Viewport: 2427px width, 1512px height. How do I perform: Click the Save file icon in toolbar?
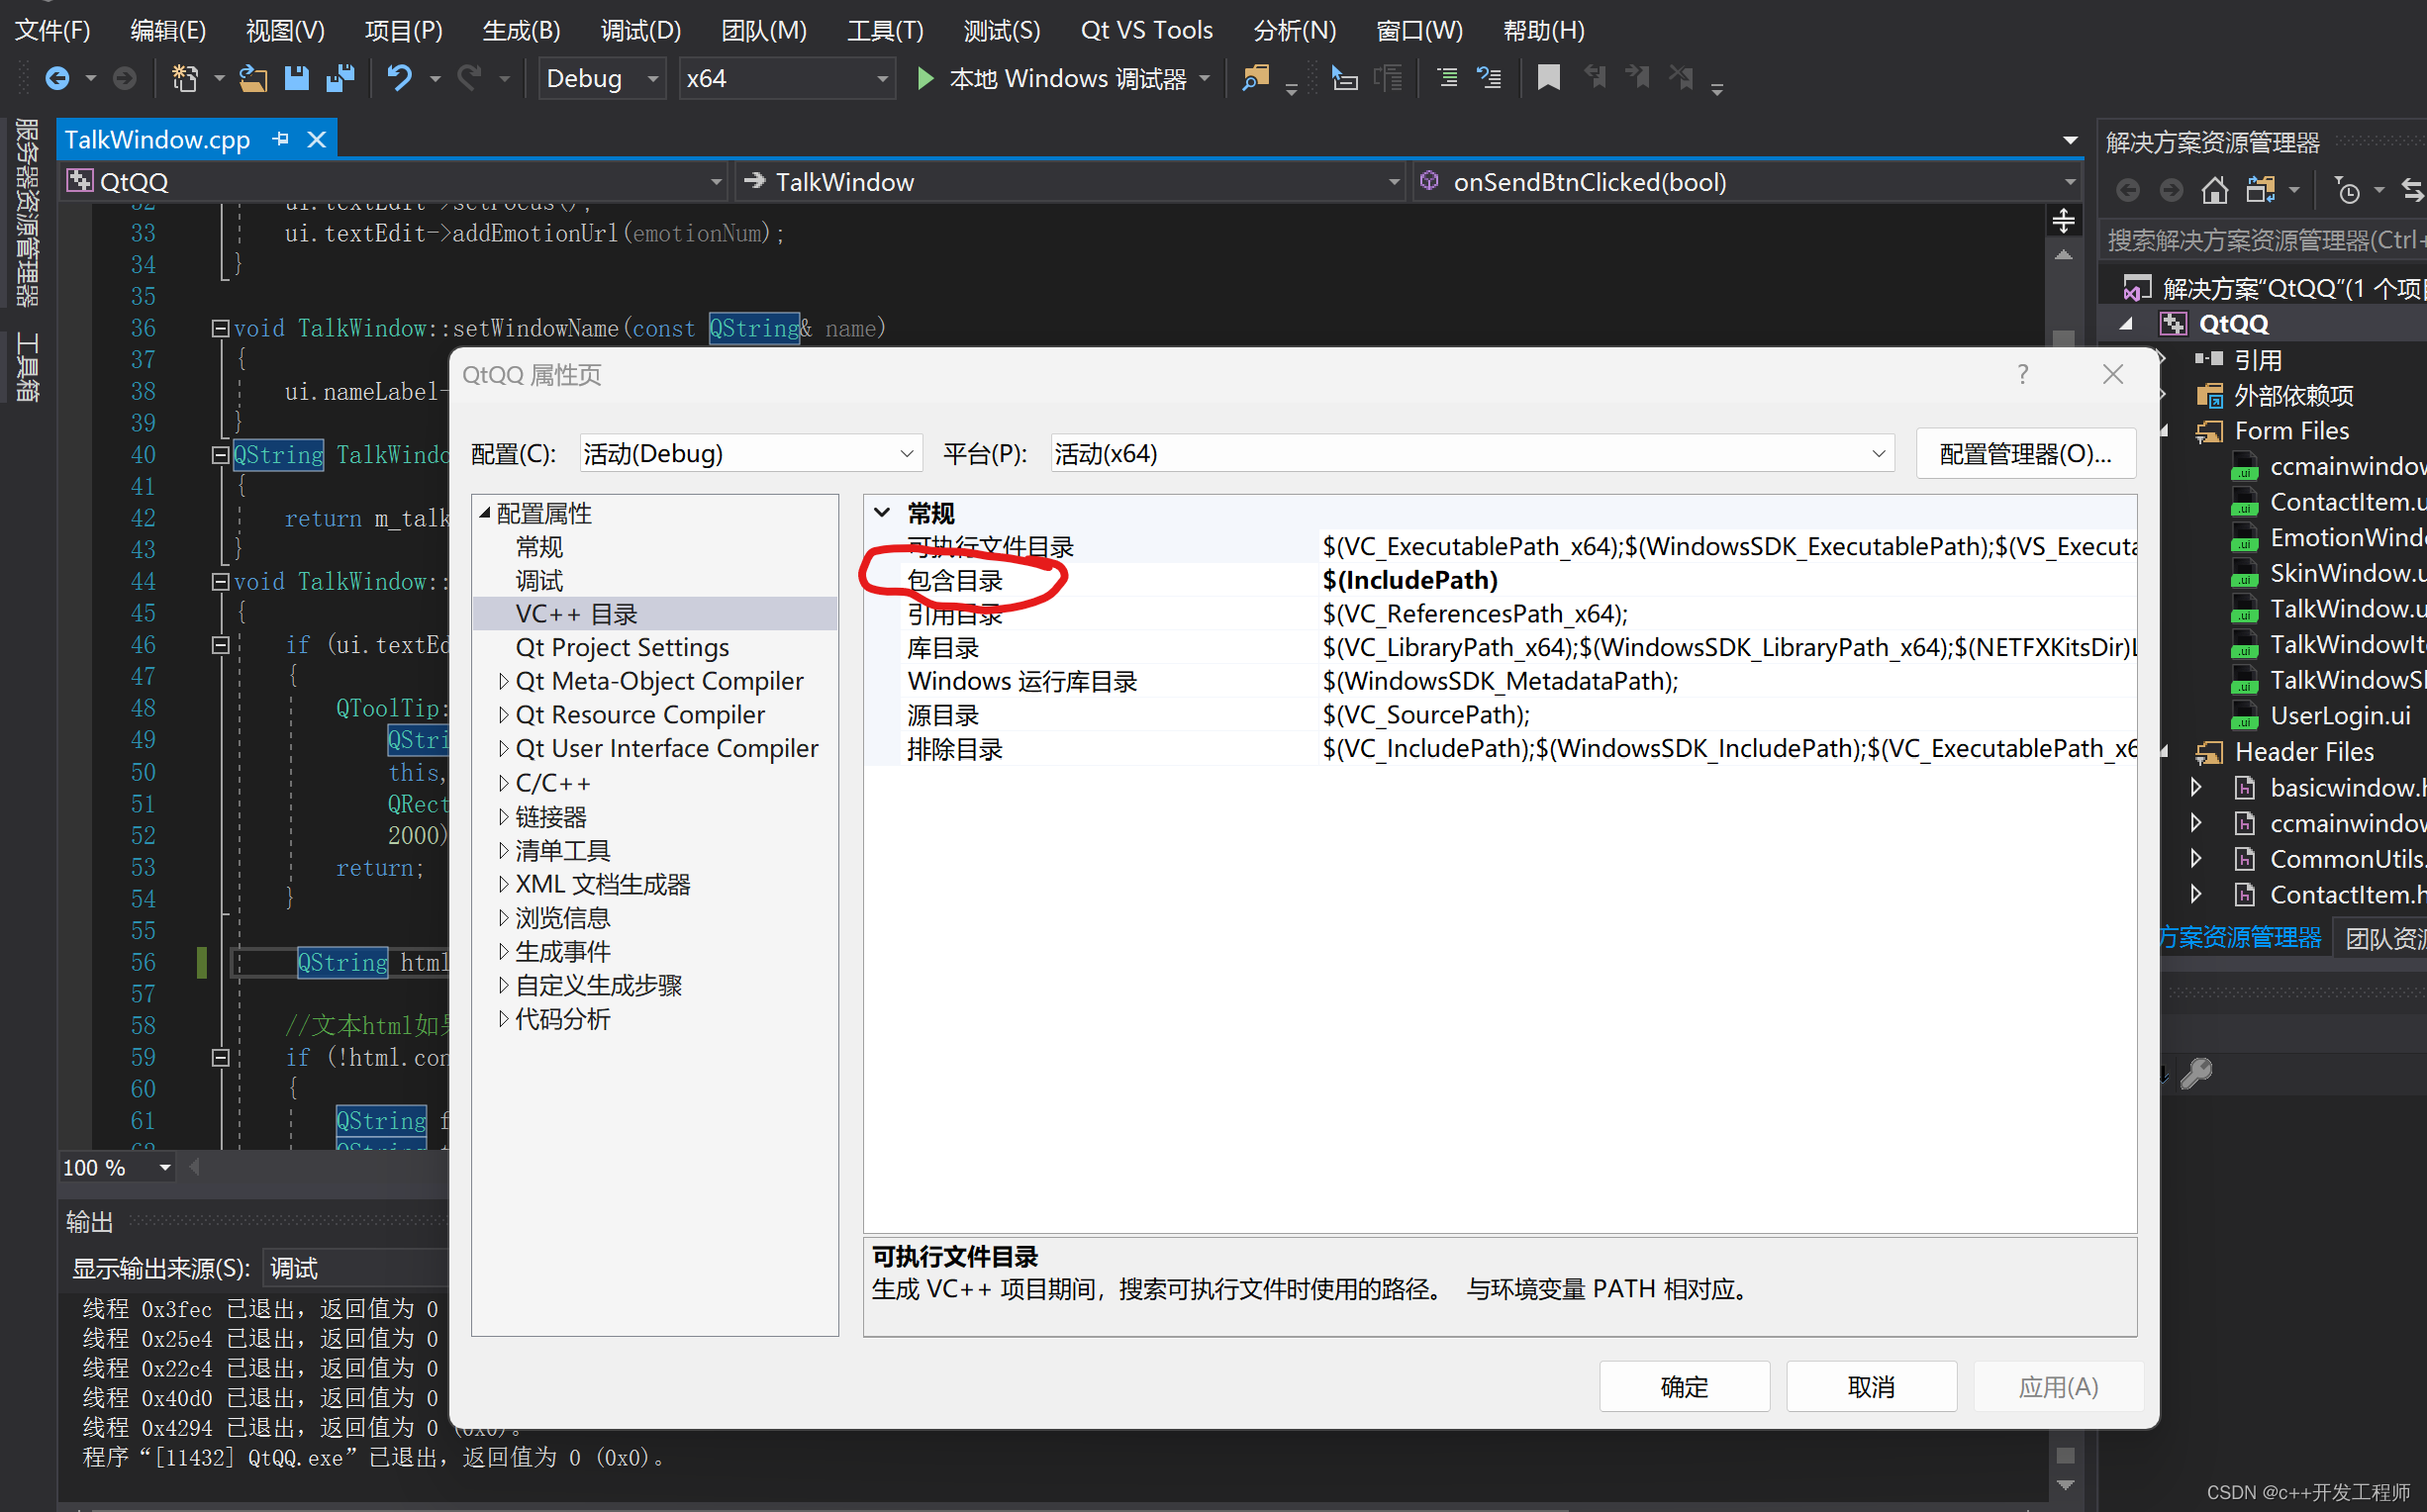click(x=297, y=78)
